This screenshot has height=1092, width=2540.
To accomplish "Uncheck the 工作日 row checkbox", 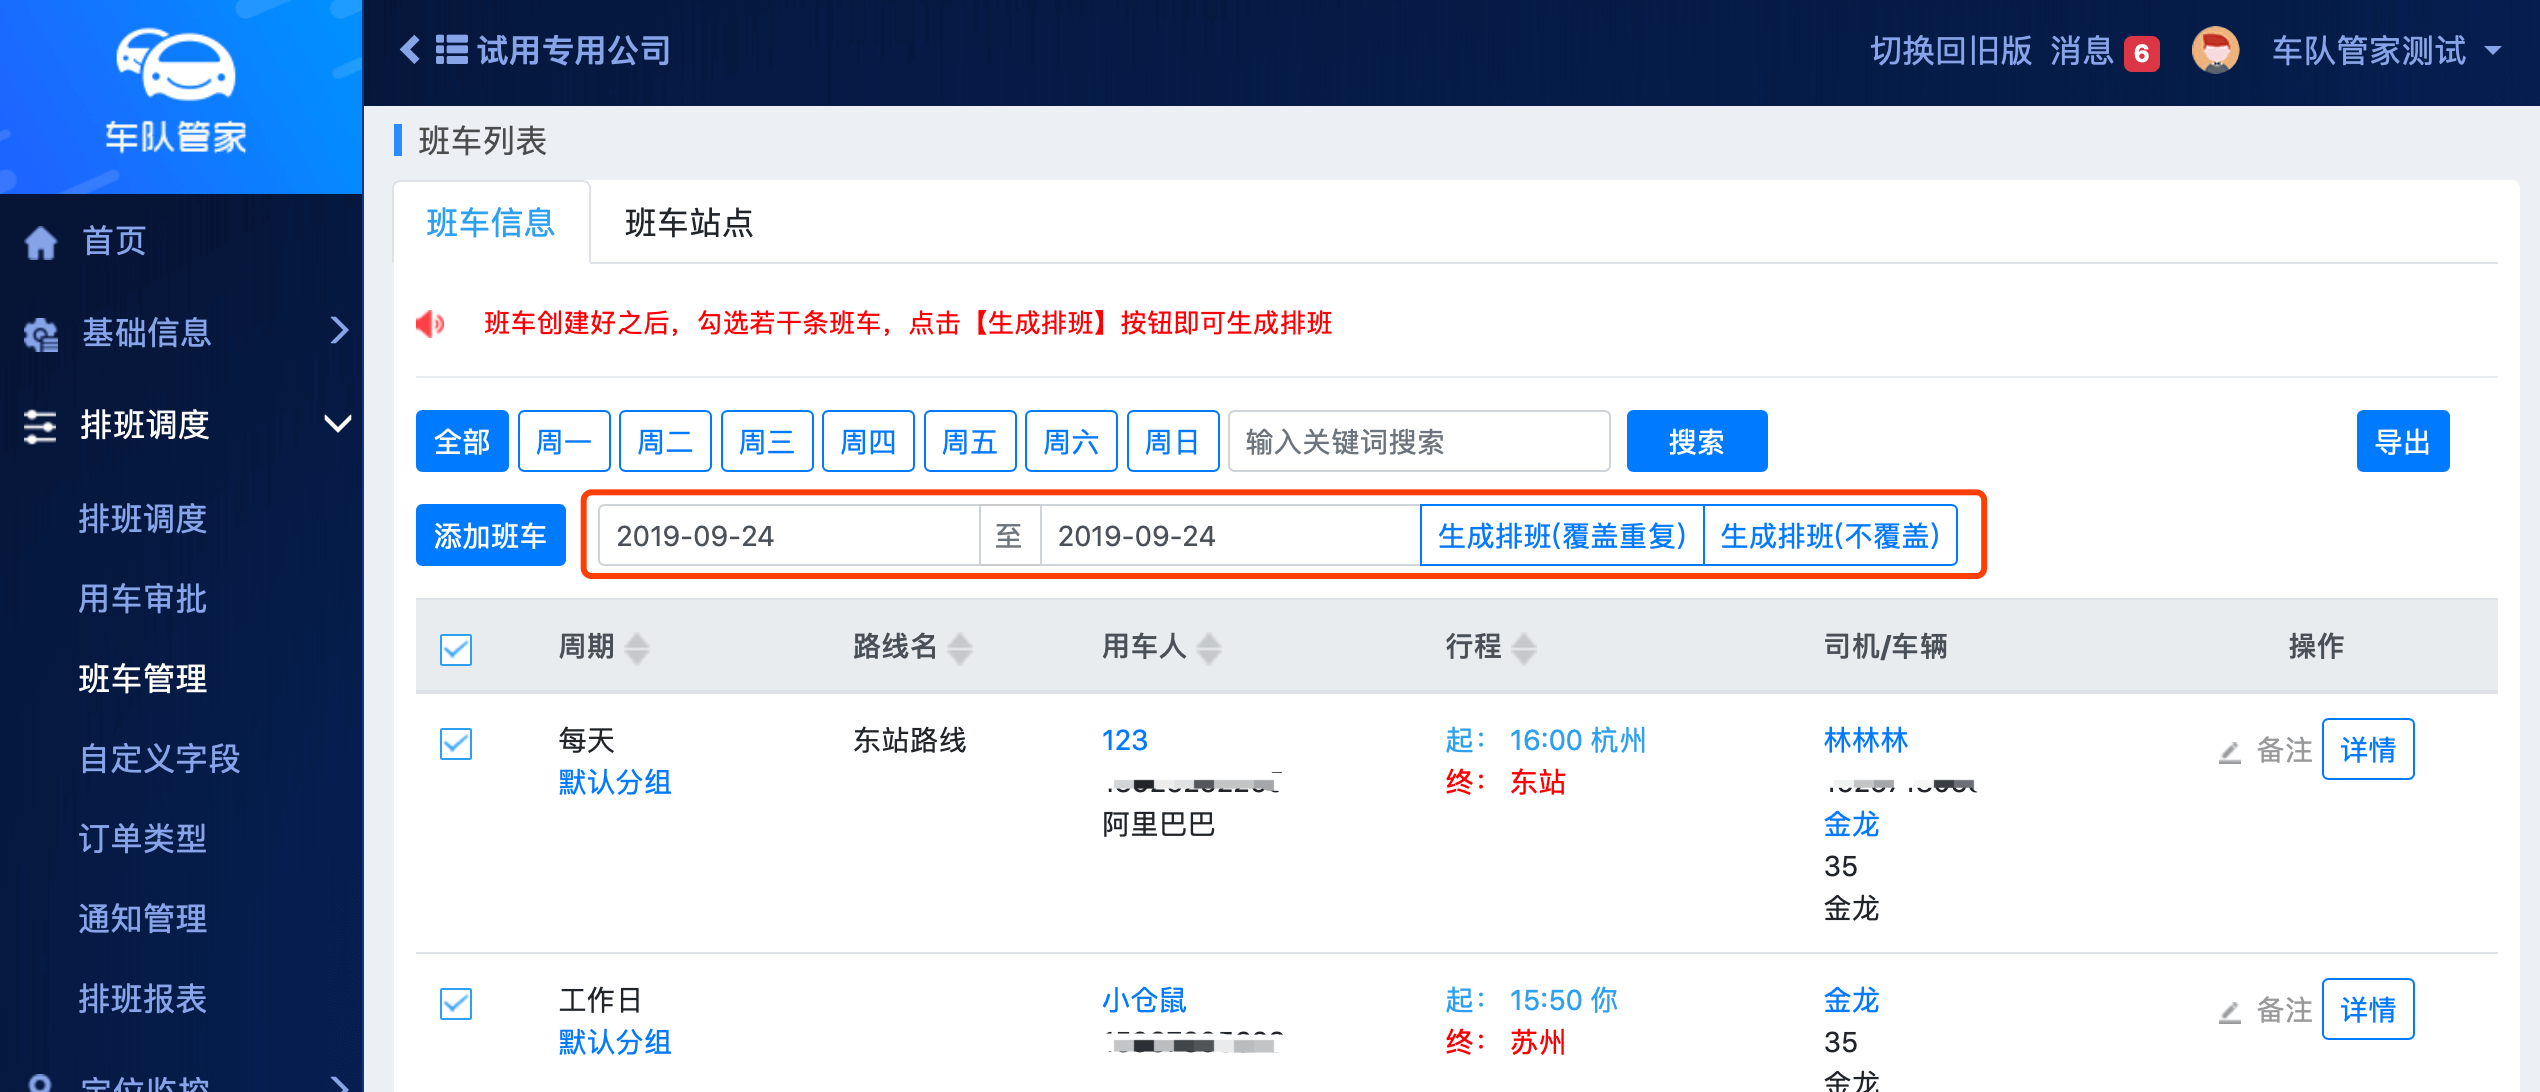I will [456, 1003].
